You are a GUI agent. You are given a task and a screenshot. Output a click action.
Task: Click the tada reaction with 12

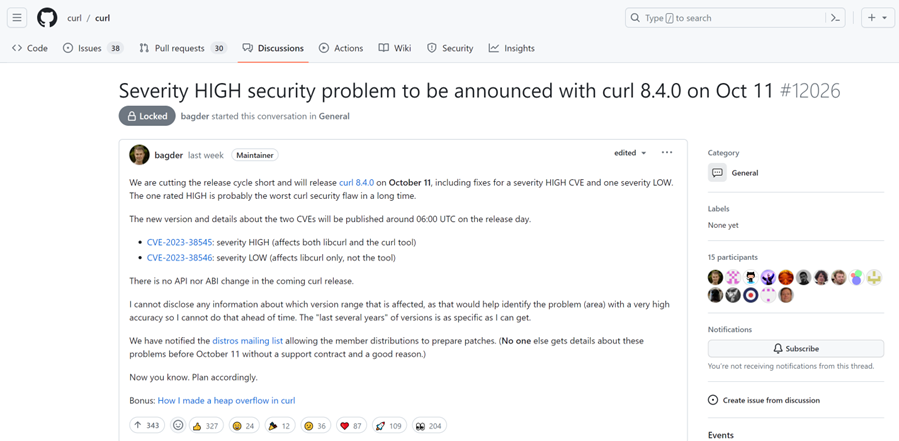pyautogui.click(x=279, y=425)
